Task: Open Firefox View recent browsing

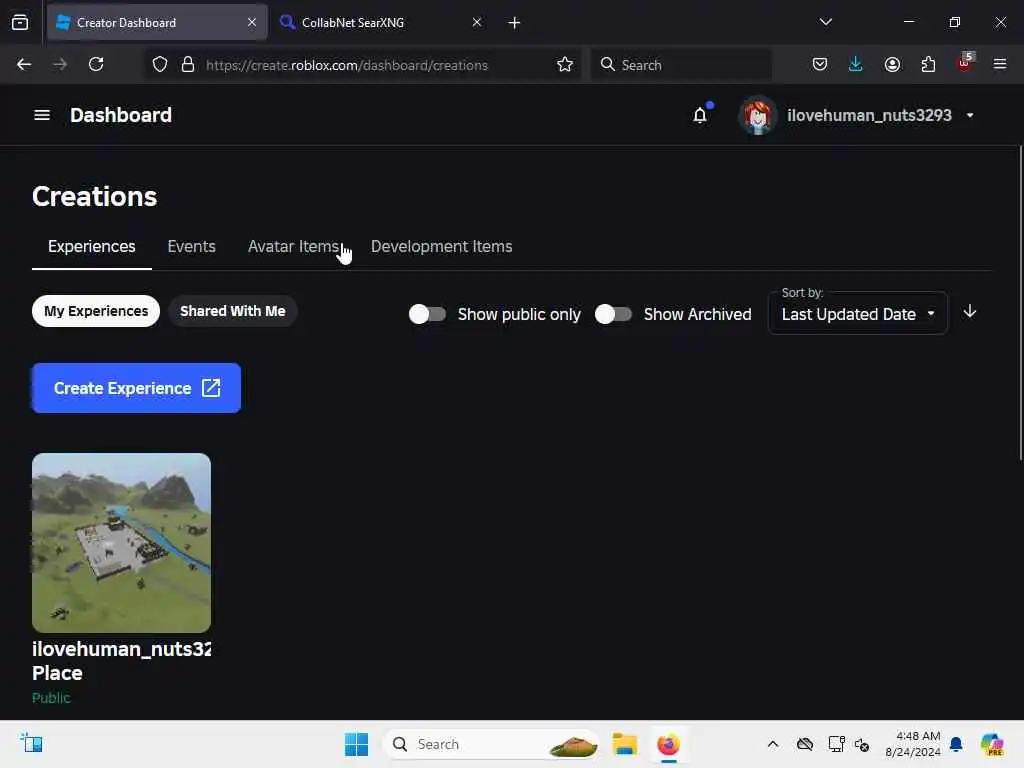Action: 20,22
